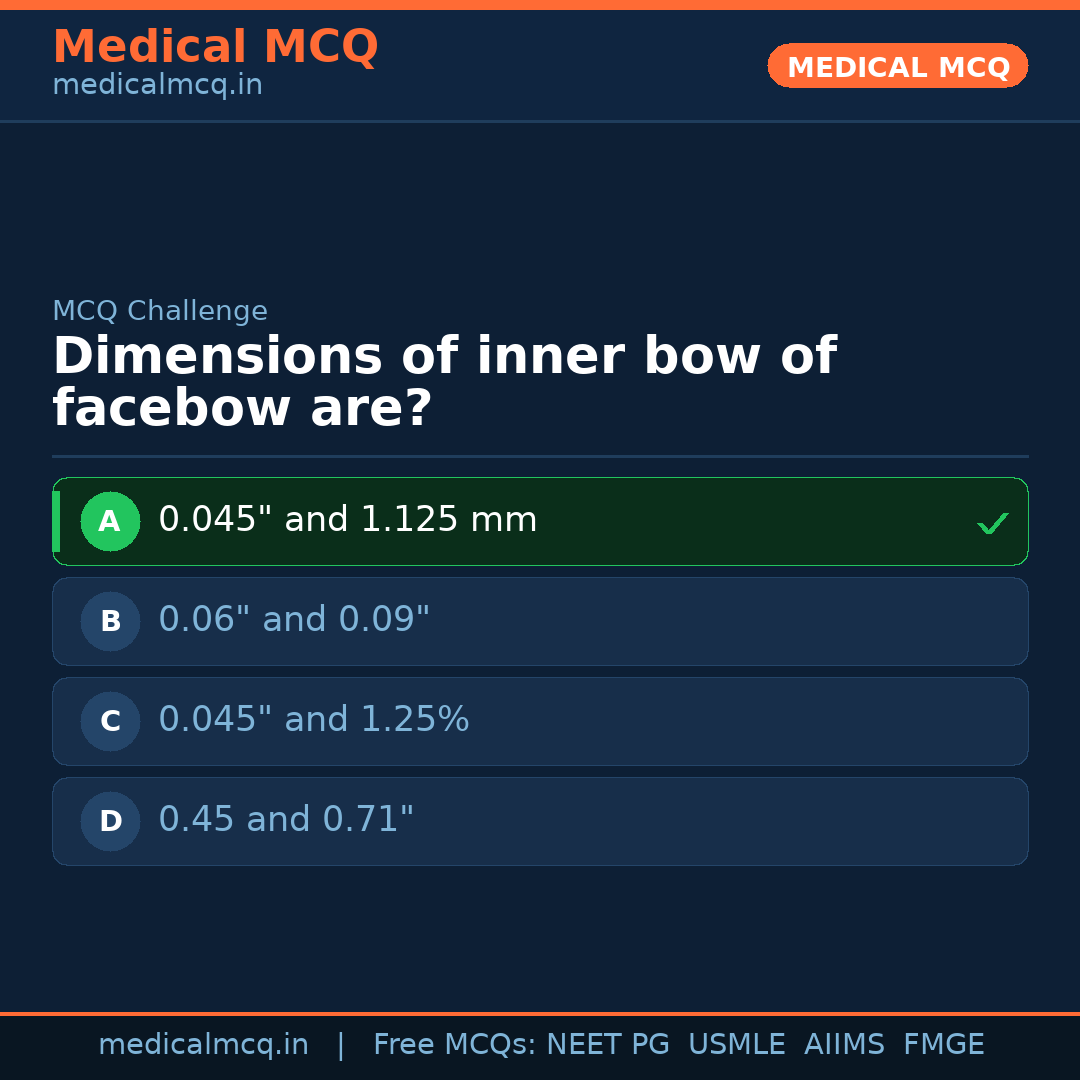The image size is (1080, 1080).
Task: Select the B circle badge
Action: (110, 621)
